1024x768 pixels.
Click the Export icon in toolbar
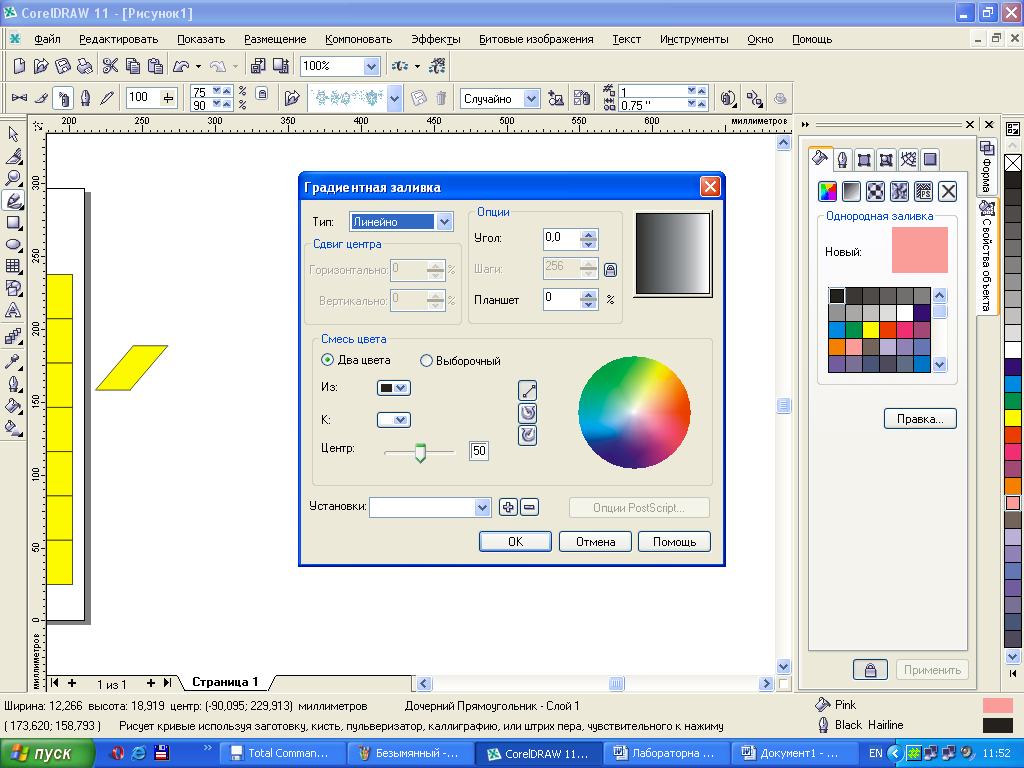[x=281, y=65]
